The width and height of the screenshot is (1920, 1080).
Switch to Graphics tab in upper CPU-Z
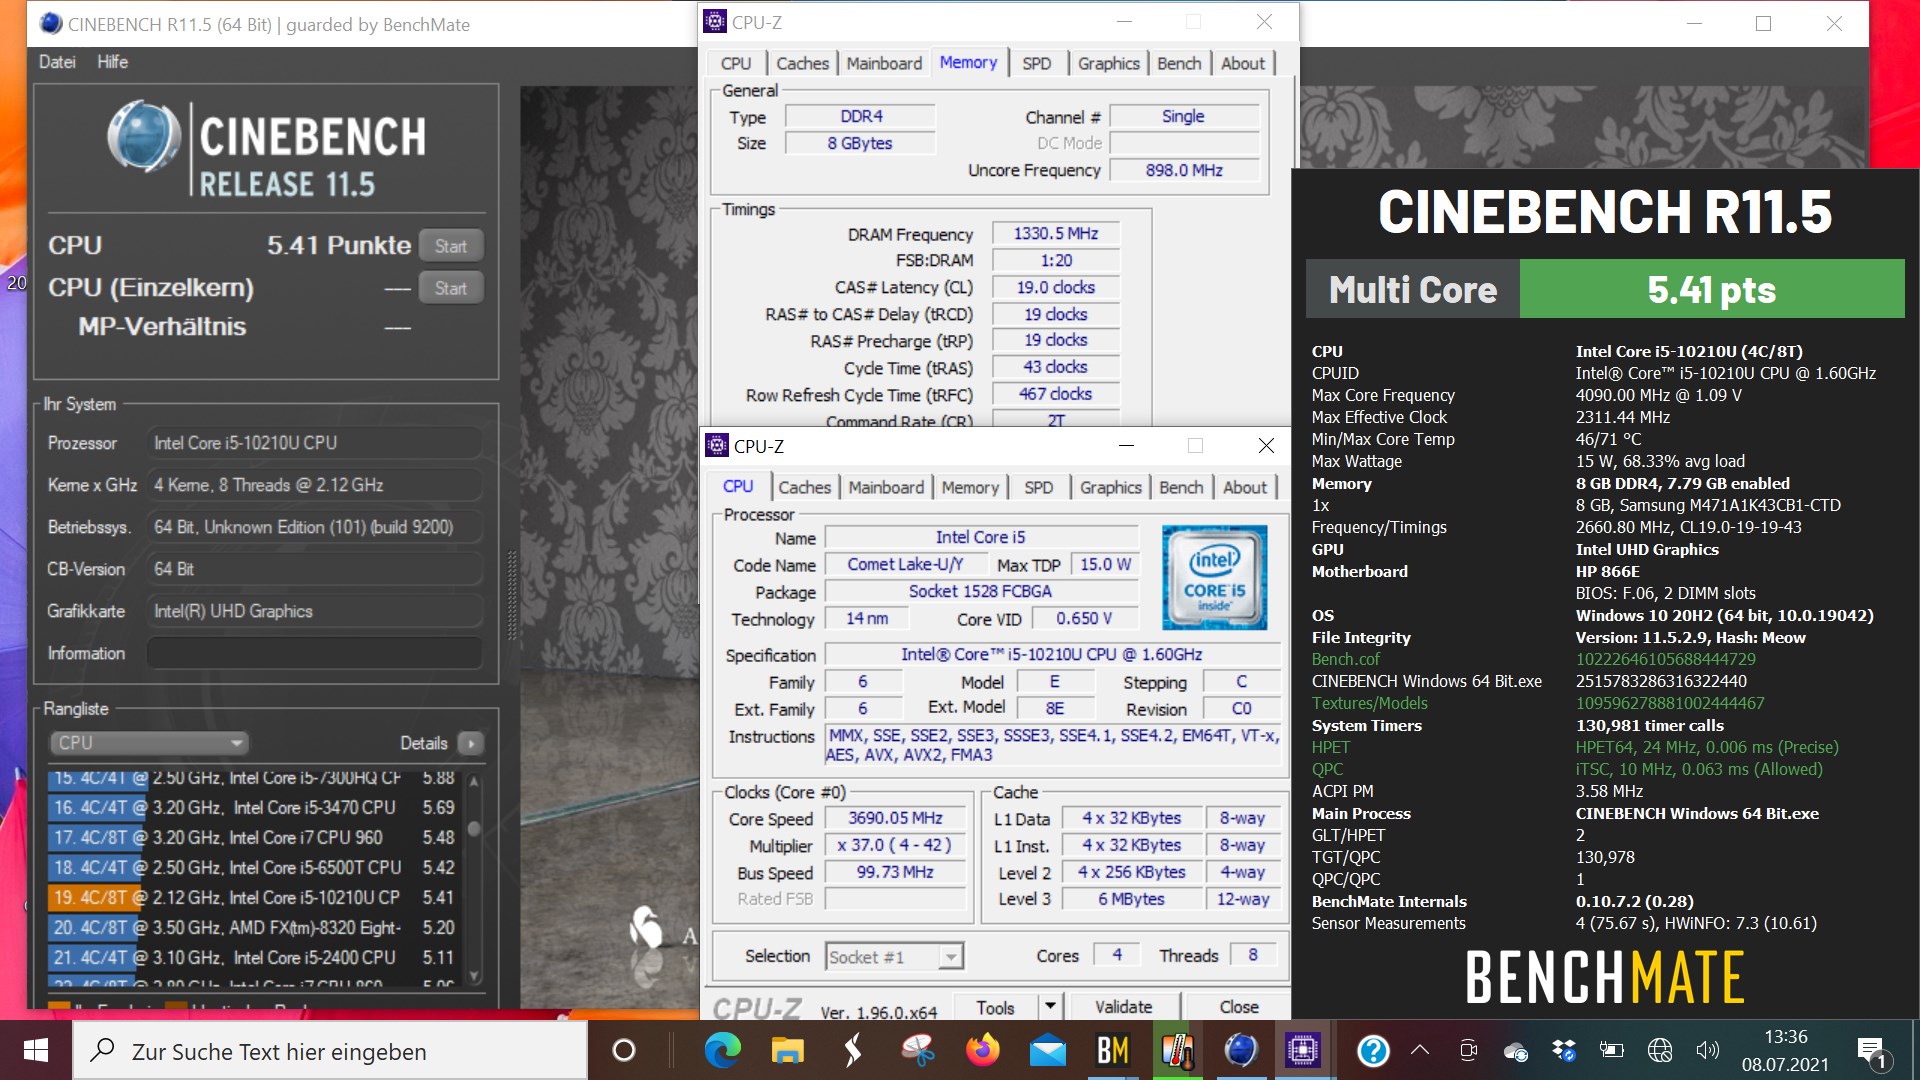tap(1108, 63)
